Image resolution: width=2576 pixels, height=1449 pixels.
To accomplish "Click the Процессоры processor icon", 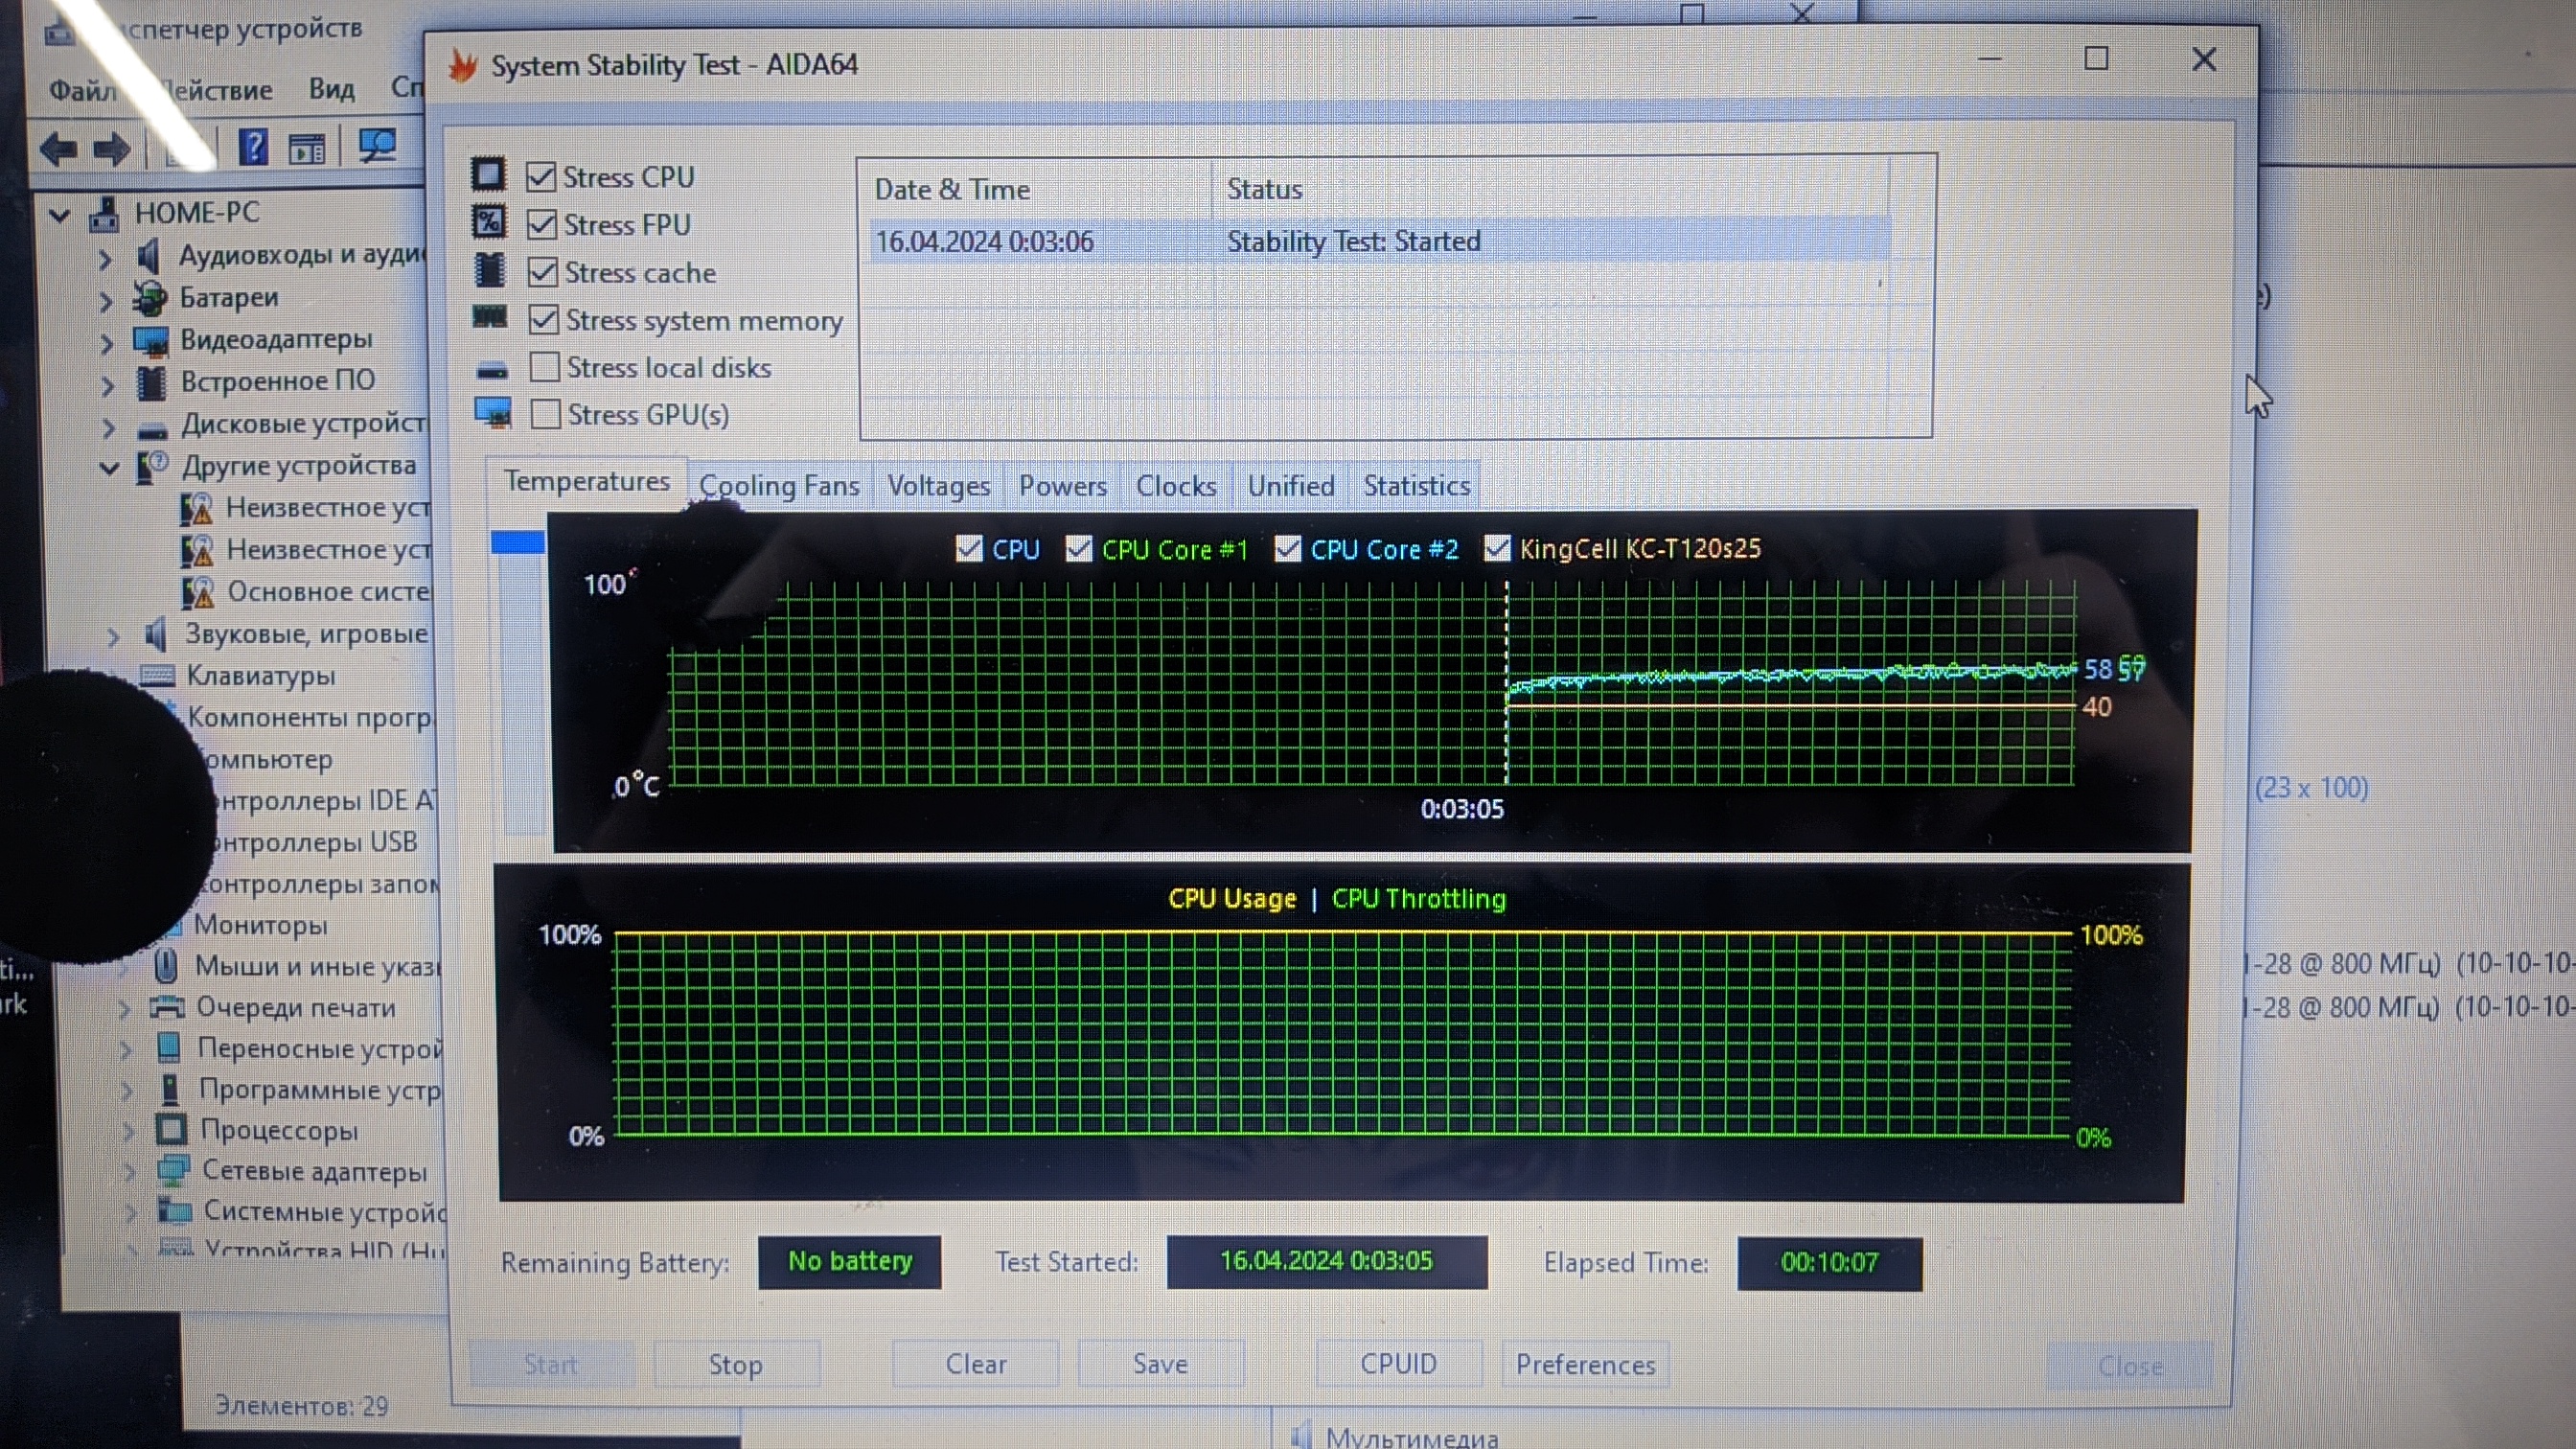I will [171, 1130].
